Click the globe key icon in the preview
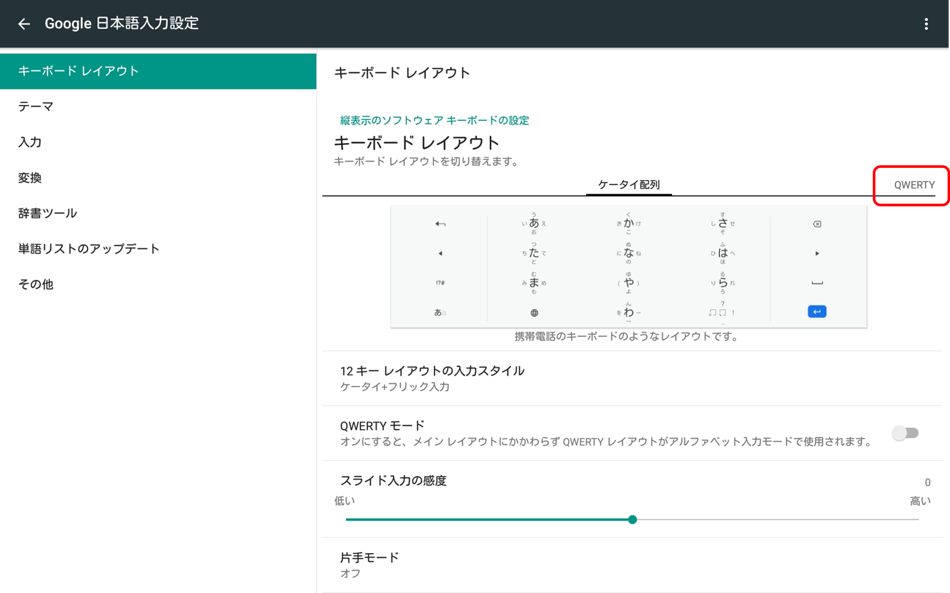 (x=534, y=313)
